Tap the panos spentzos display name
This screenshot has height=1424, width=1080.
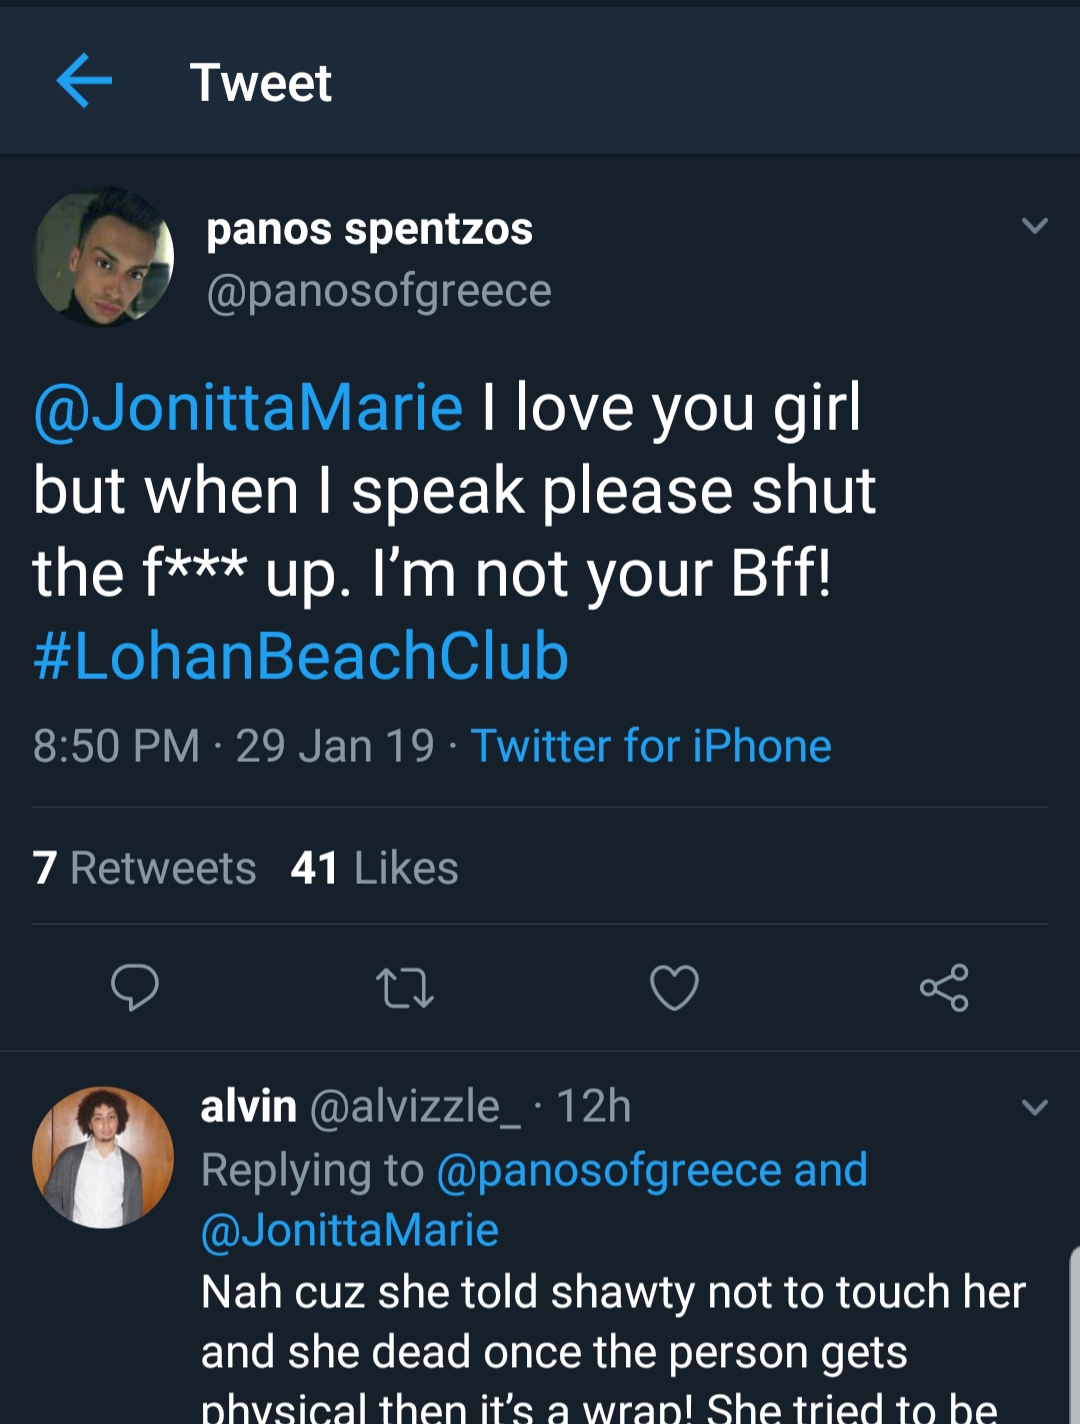[x=369, y=229]
